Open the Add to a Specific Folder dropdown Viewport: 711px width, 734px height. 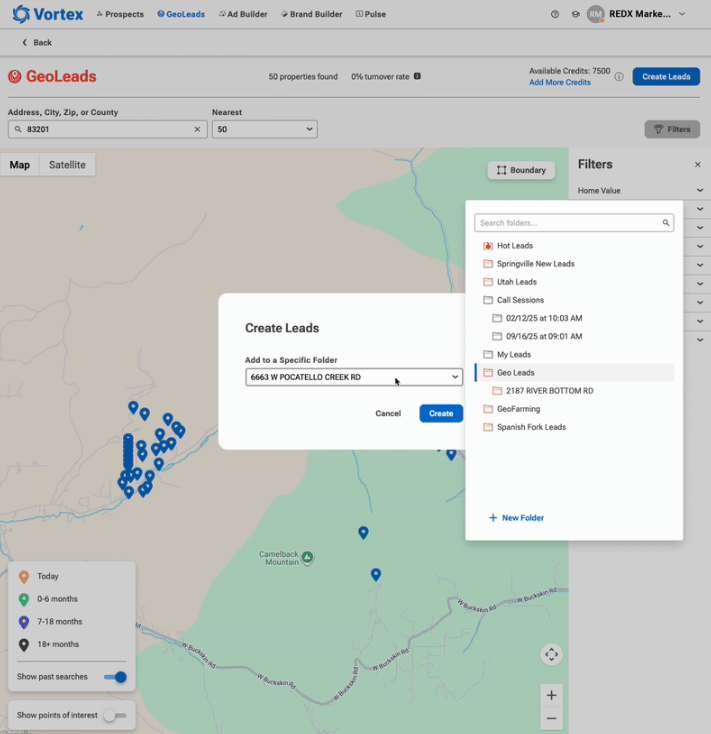[353, 377]
